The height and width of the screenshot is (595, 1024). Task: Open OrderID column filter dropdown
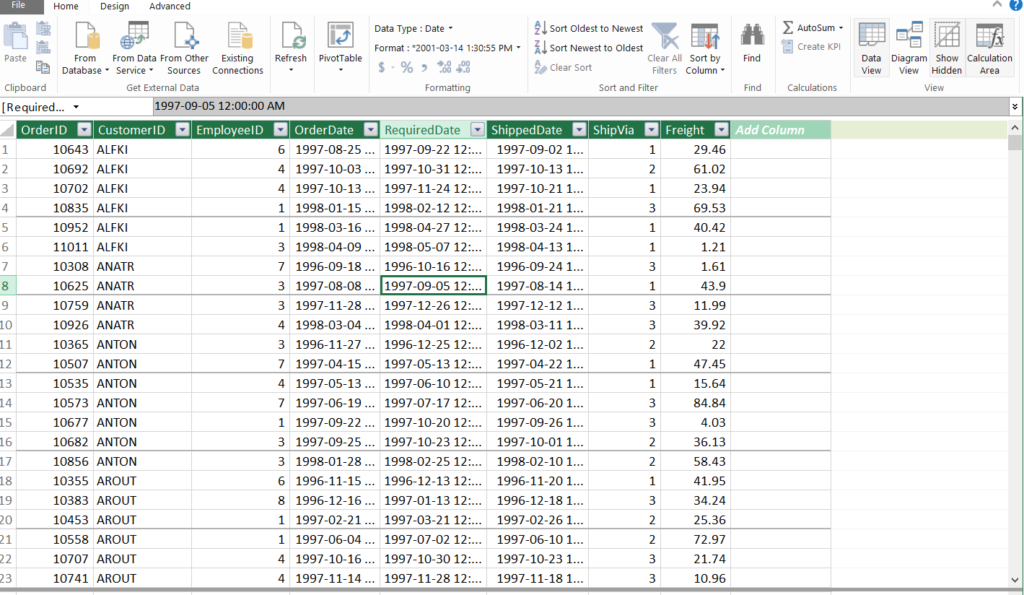click(x=84, y=129)
